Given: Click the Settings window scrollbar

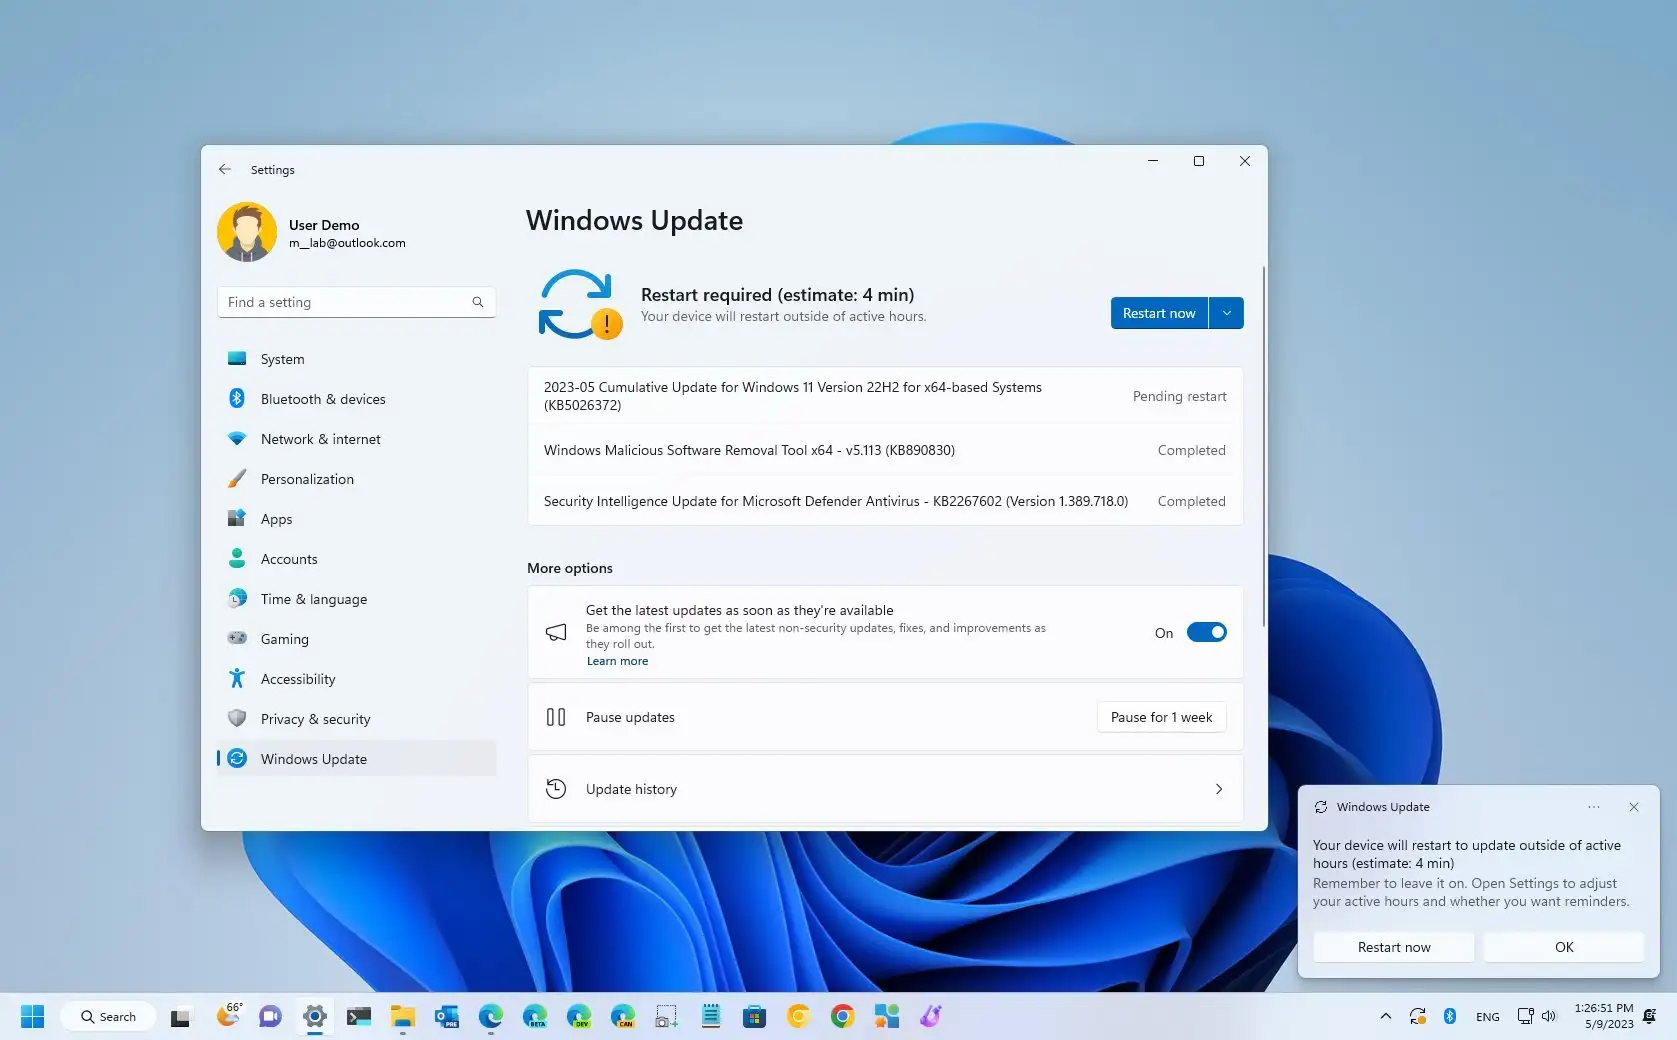Looking at the screenshot, I should click(x=1264, y=446).
